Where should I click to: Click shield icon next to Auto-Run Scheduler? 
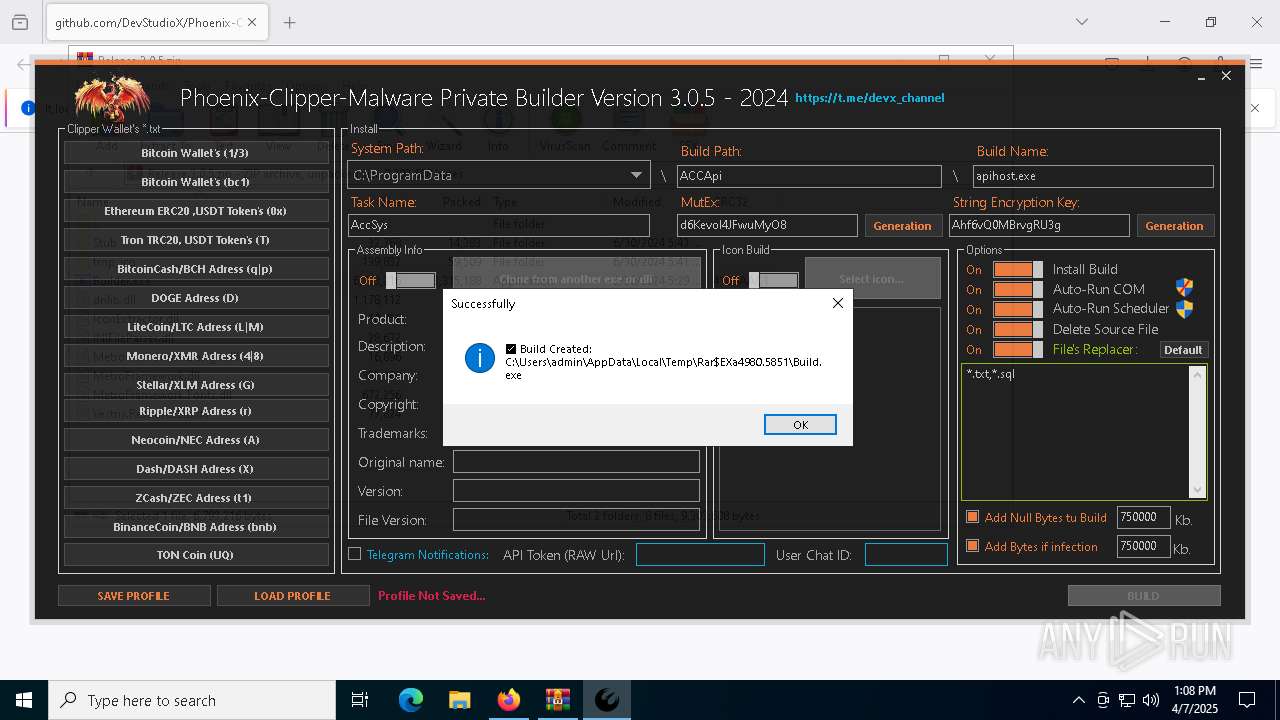(1185, 309)
